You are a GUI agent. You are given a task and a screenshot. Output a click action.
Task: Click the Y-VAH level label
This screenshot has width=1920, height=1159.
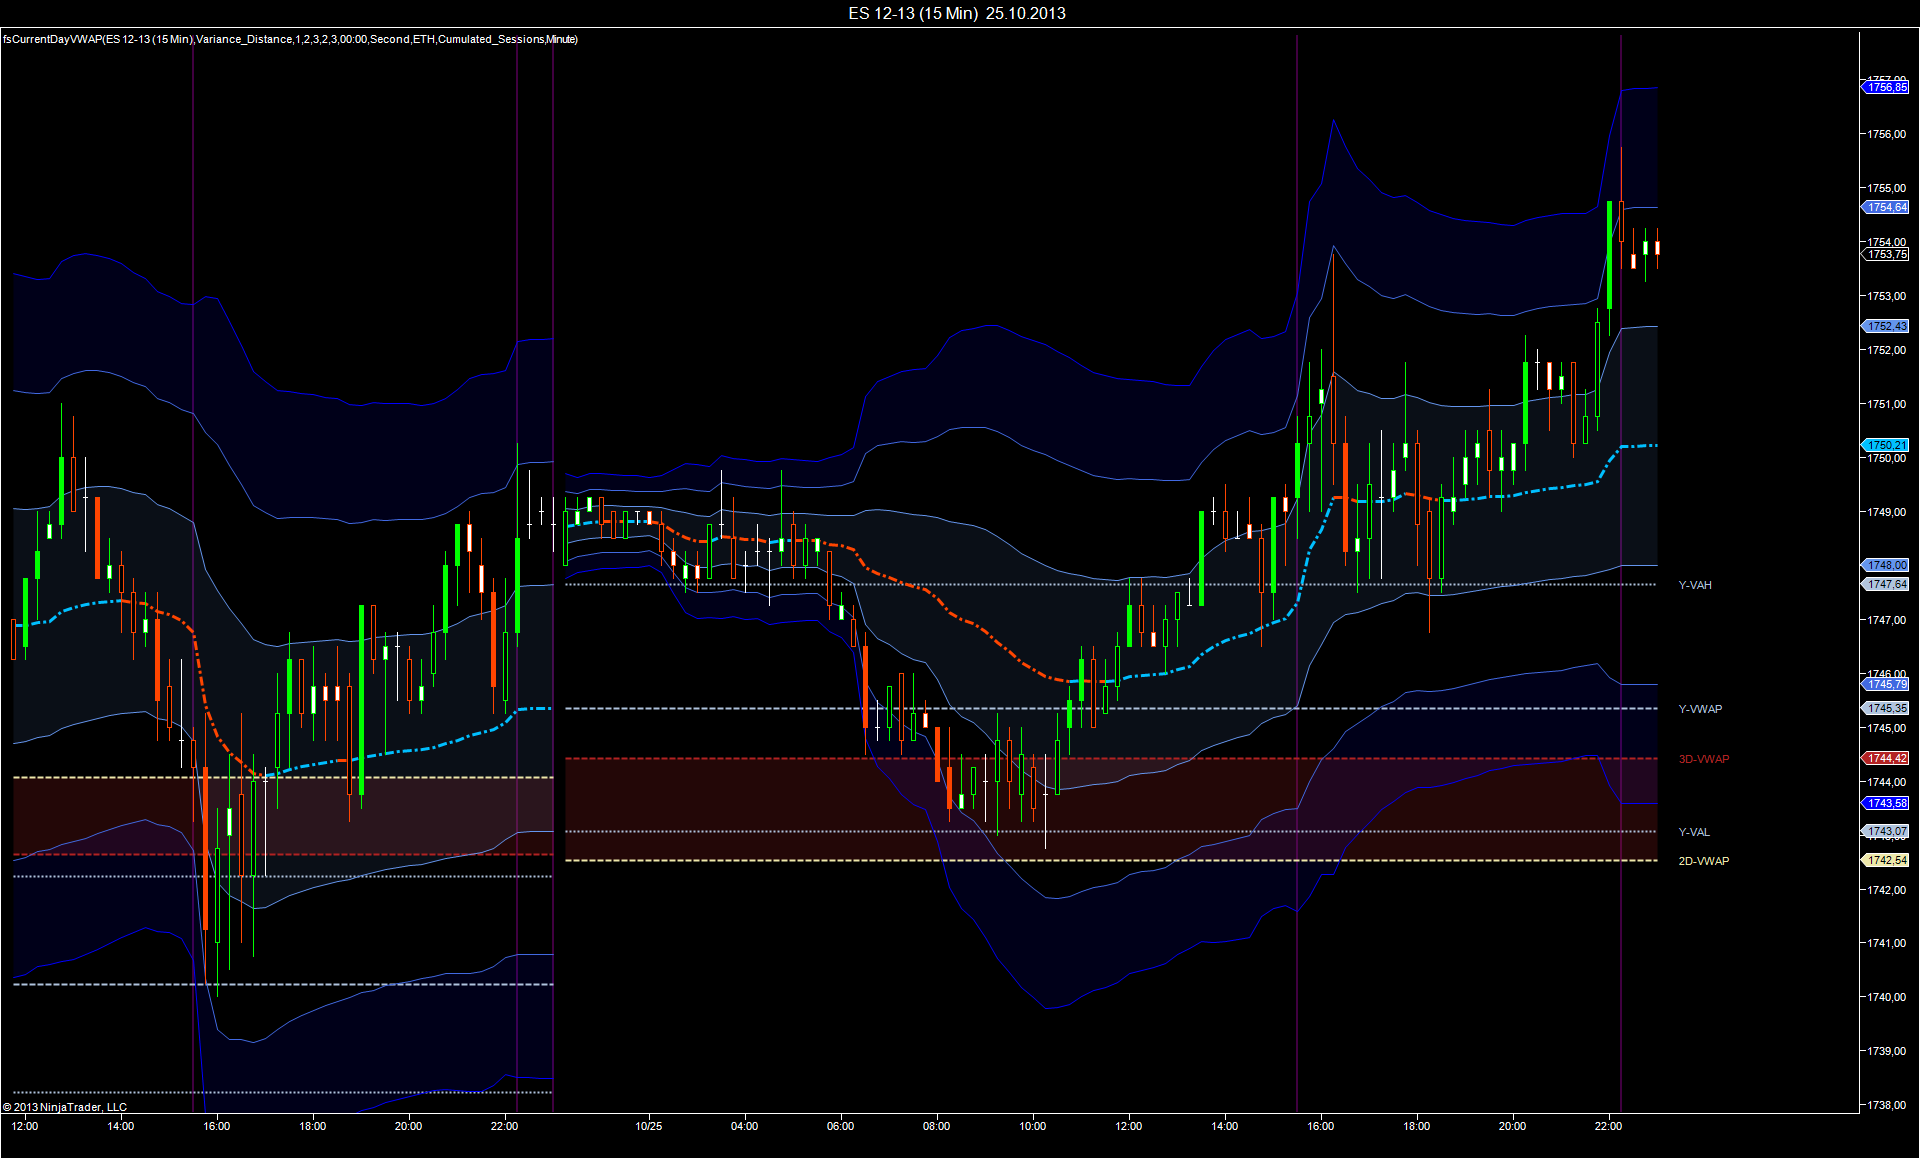1694,586
